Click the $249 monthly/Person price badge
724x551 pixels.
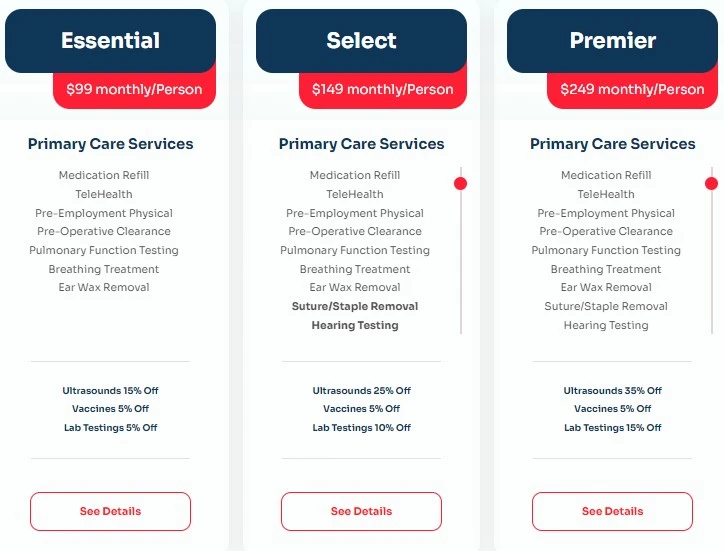[x=633, y=90]
